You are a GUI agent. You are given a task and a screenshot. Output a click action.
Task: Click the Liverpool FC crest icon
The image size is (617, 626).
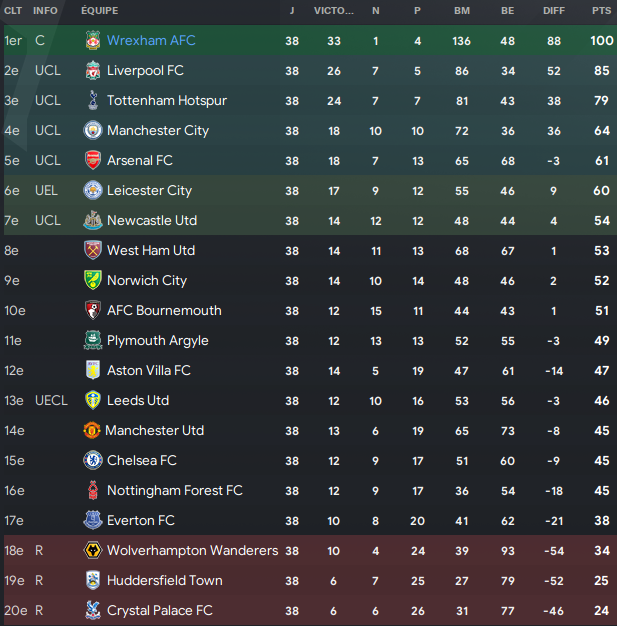point(93,70)
